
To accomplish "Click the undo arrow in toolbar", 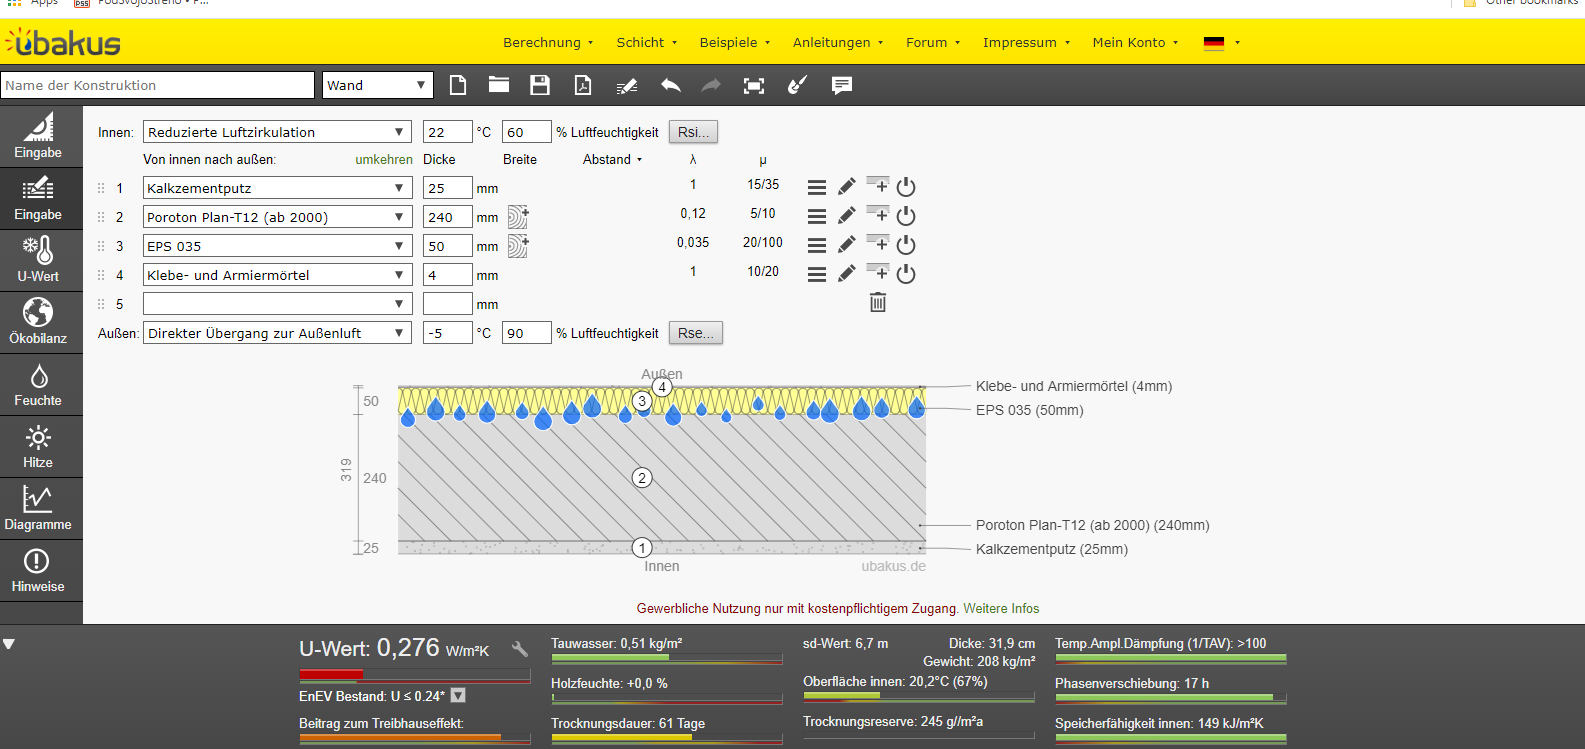I will tap(670, 85).
